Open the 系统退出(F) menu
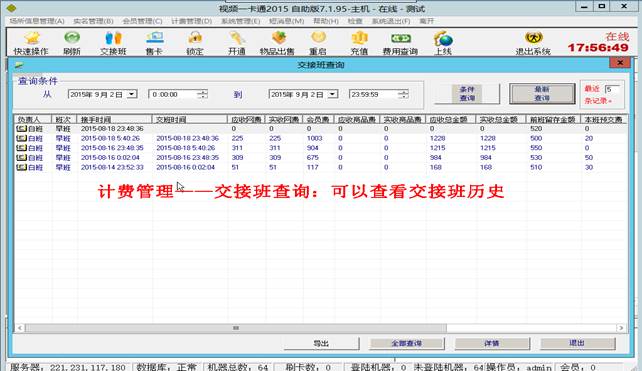 pos(391,21)
